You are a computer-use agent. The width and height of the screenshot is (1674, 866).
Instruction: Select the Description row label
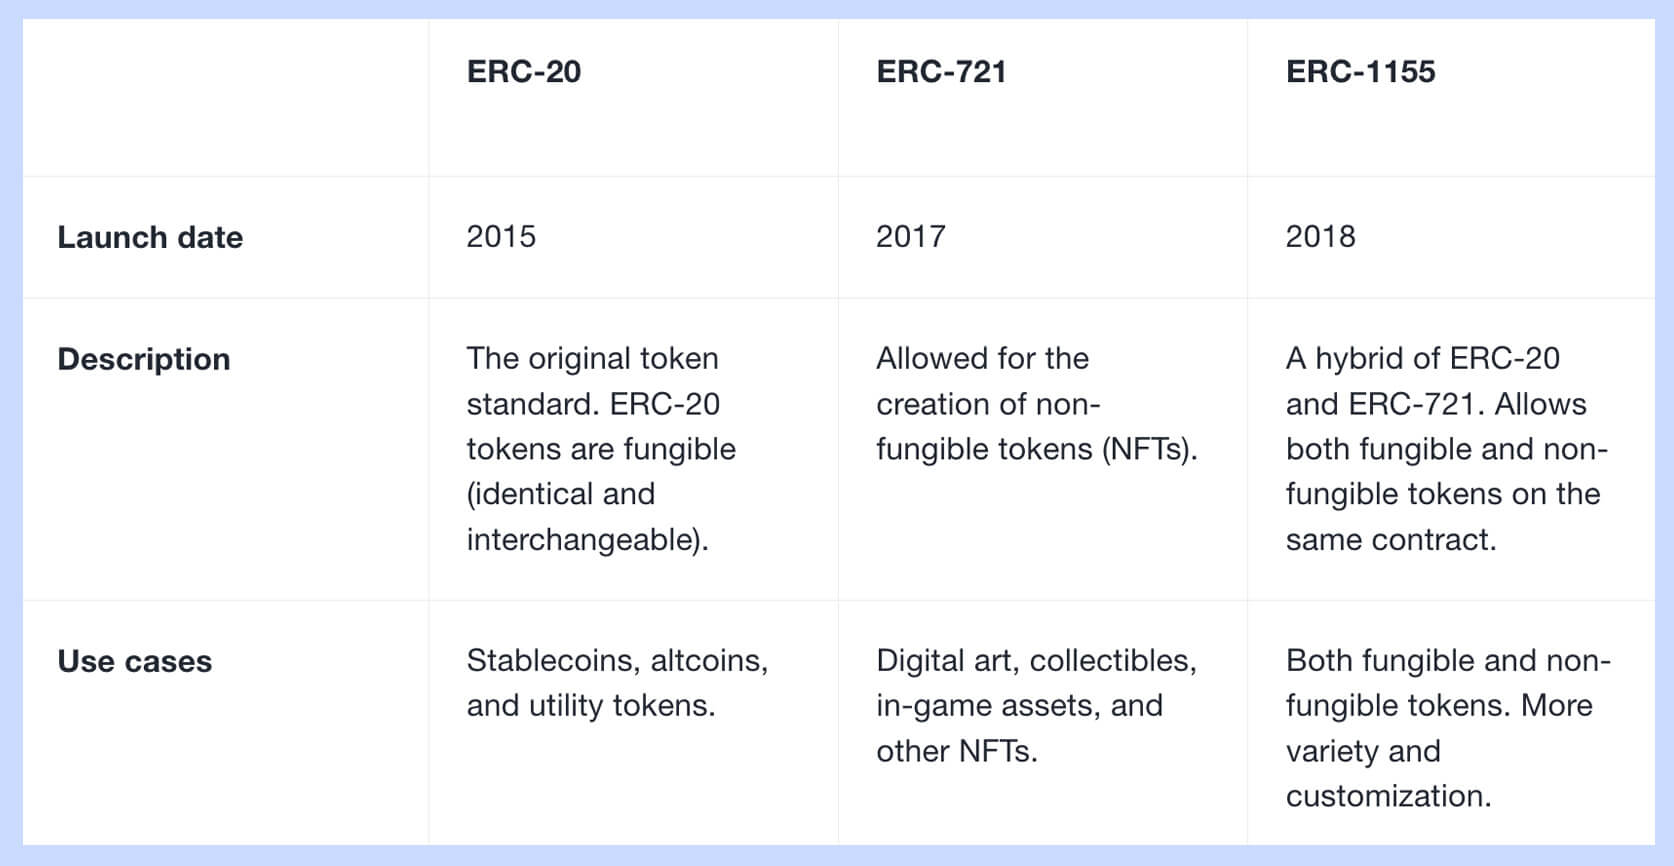pos(144,359)
